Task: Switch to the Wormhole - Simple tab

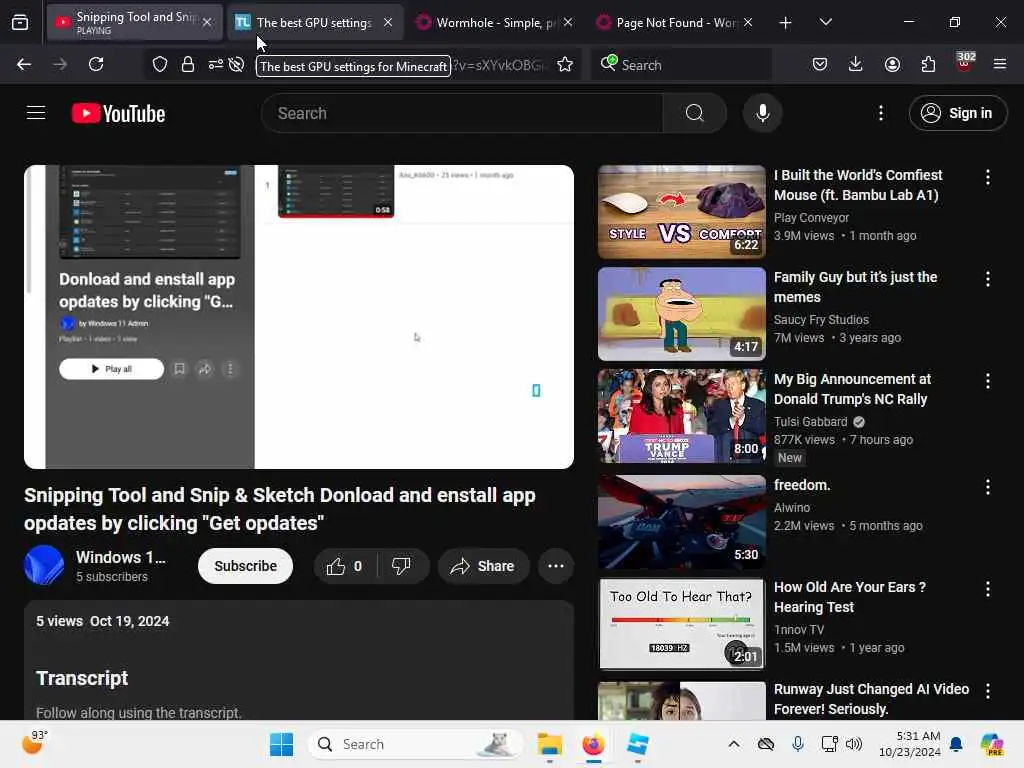Action: point(494,22)
